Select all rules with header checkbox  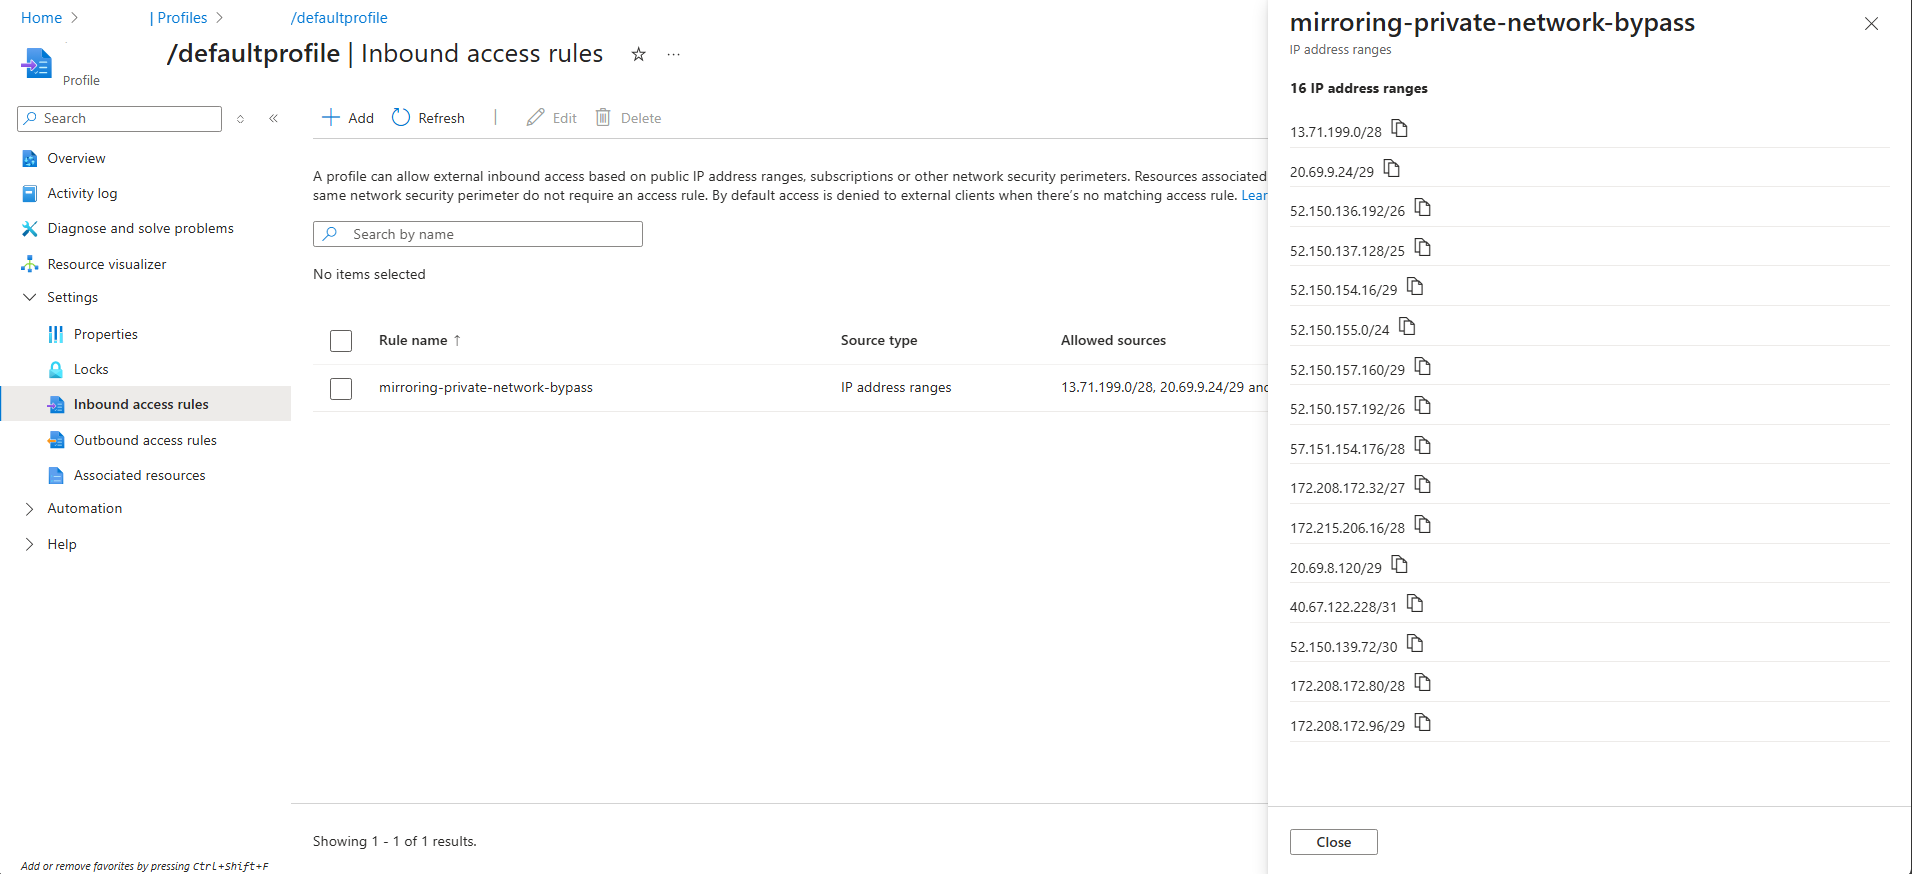tap(341, 341)
